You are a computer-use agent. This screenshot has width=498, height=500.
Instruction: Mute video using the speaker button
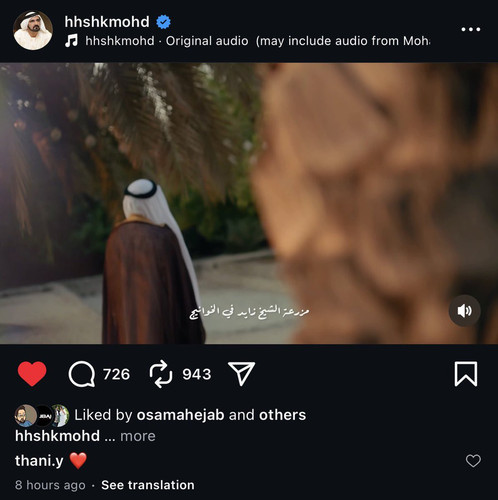pyautogui.click(x=464, y=311)
